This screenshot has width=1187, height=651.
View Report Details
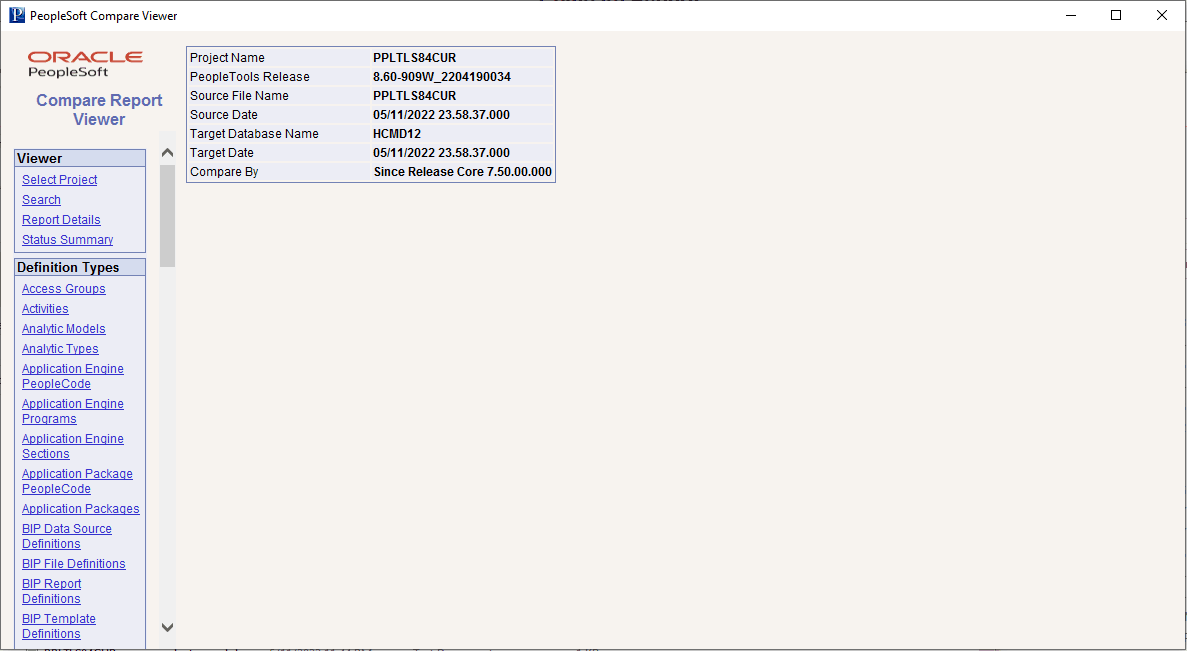pos(61,219)
